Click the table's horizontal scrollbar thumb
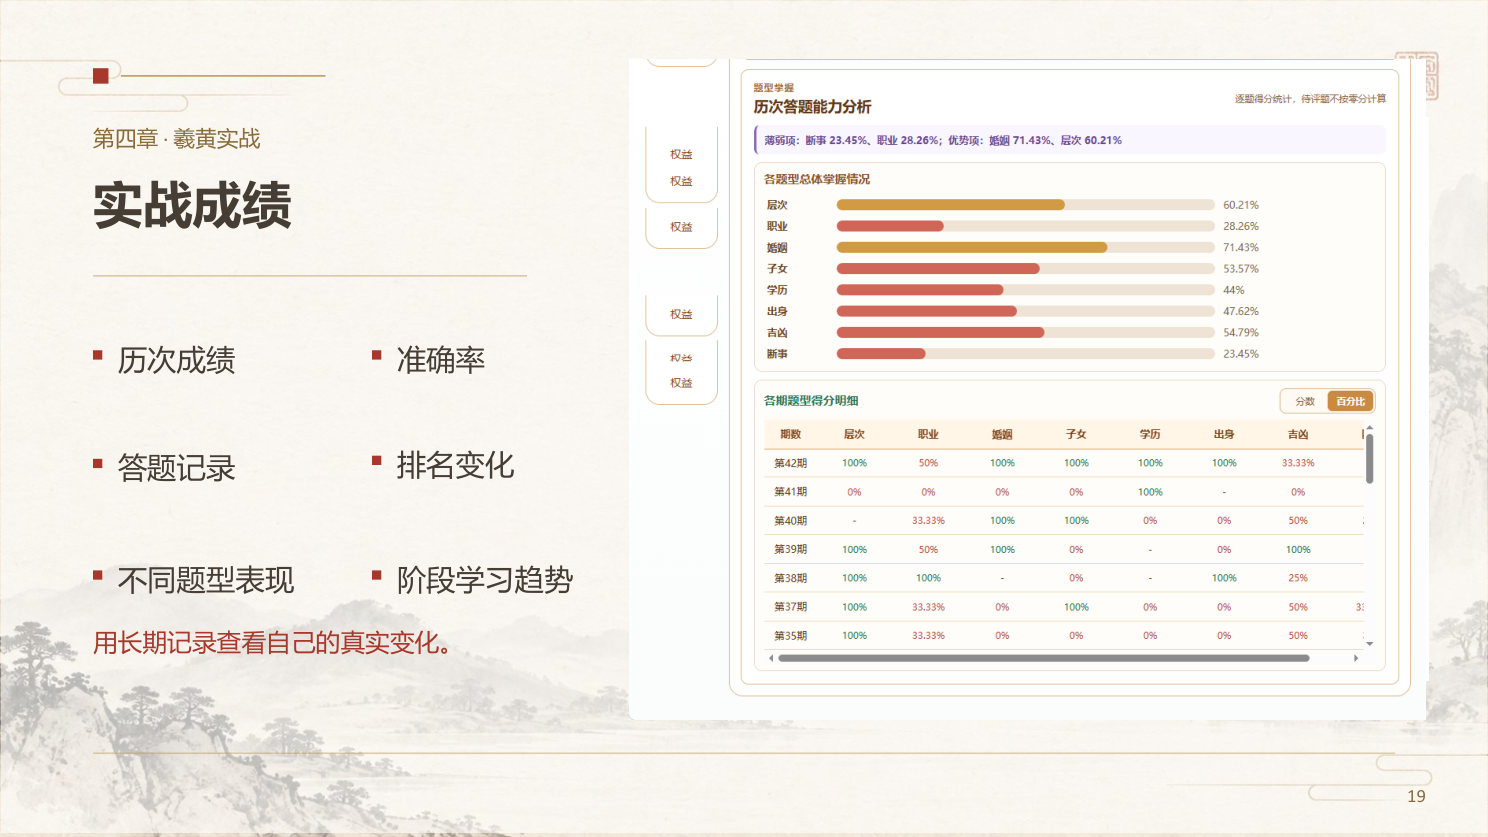 1043,658
